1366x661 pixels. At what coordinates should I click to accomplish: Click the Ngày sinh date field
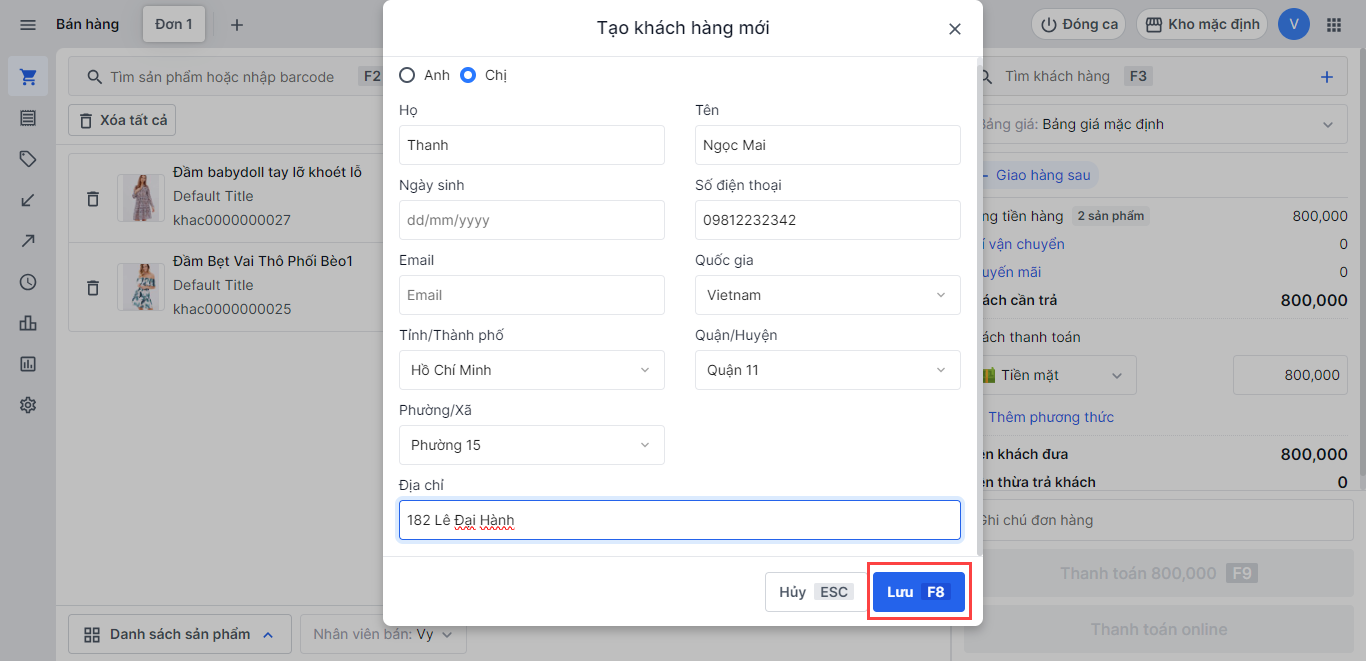(532, 220)
